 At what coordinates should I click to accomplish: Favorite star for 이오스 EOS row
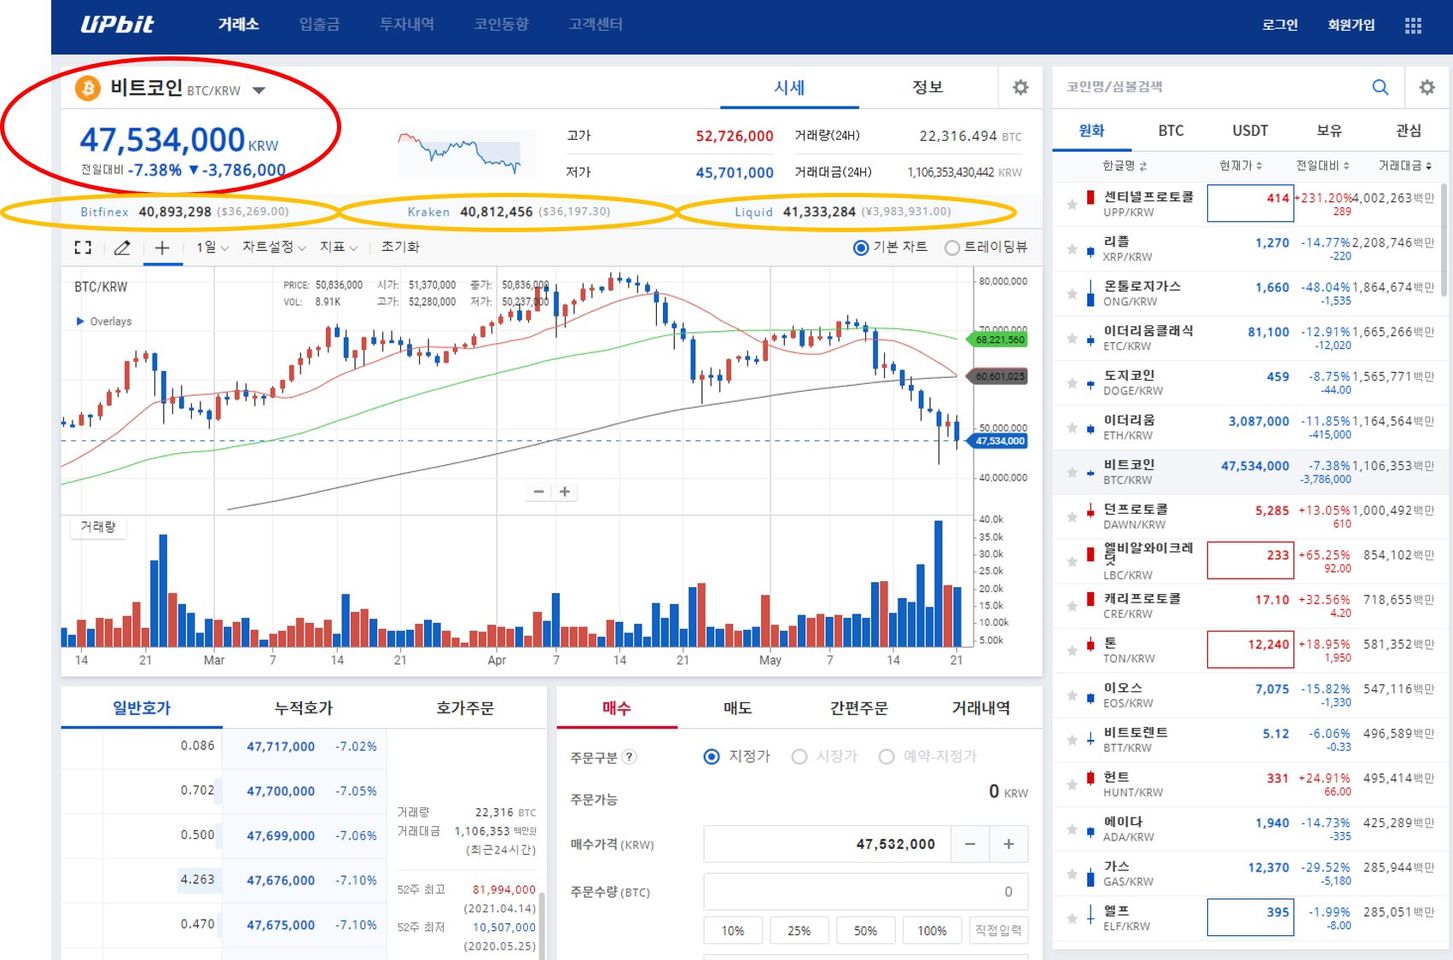(1072, 696)
